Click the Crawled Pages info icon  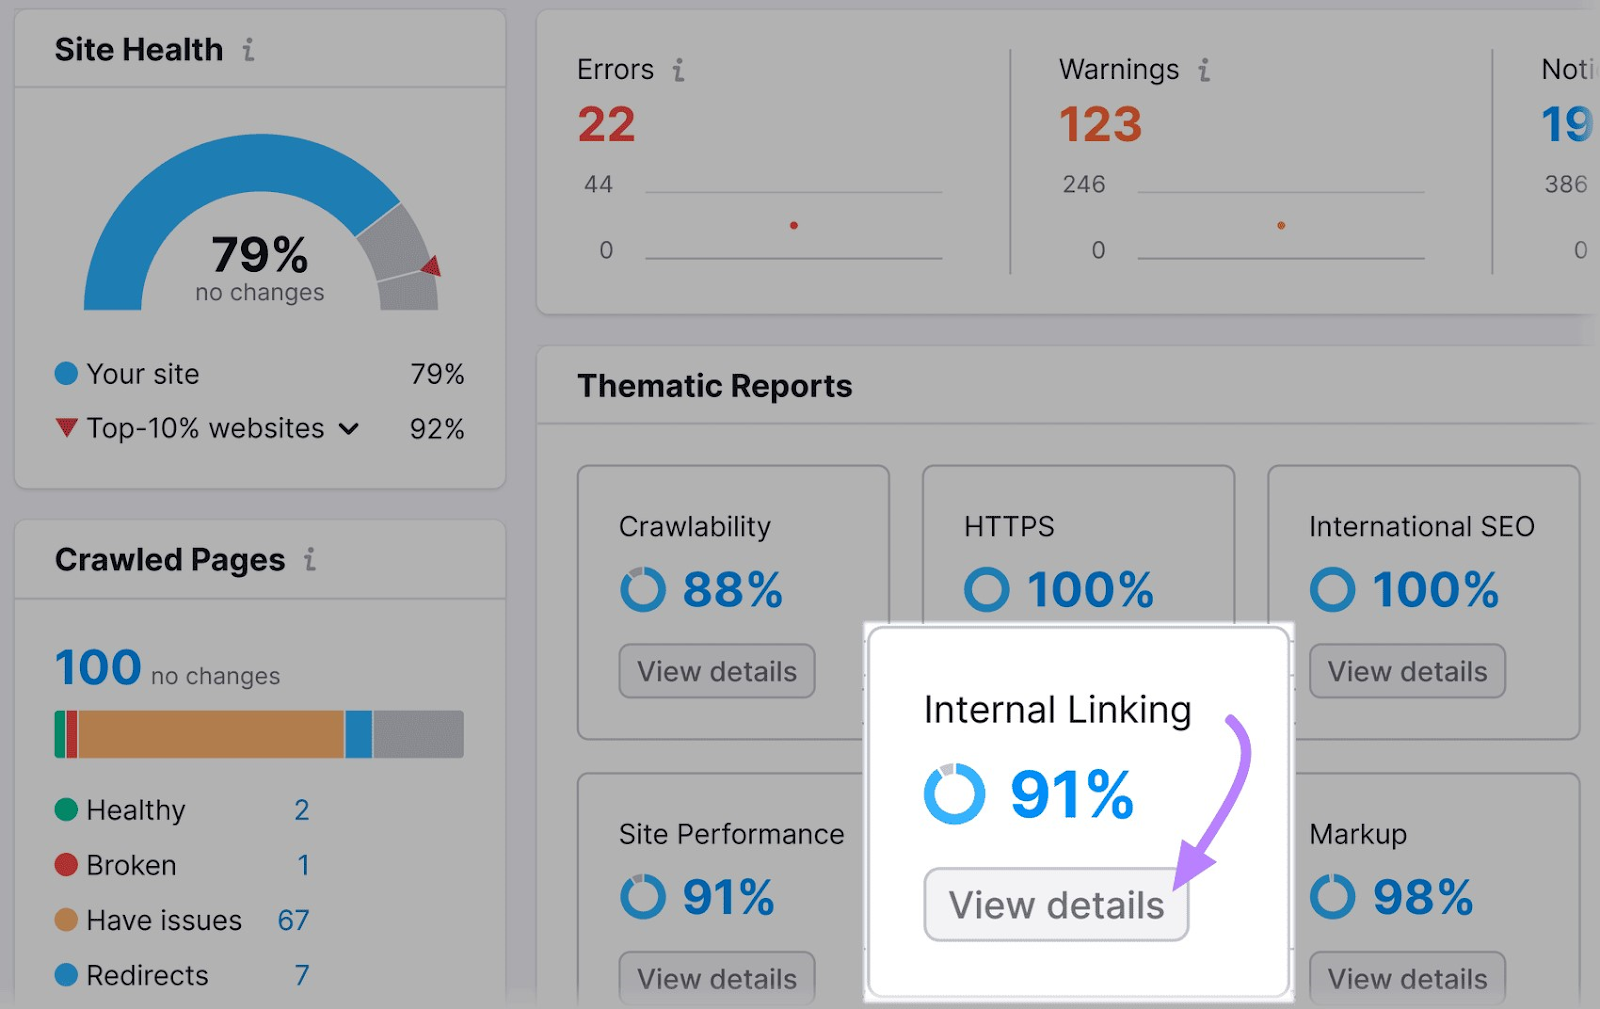click(308, 561)
